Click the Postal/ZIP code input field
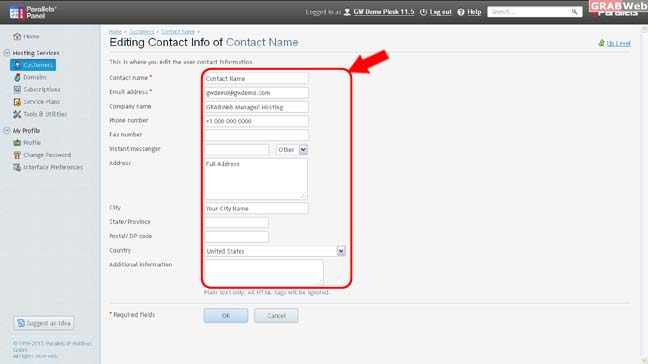The image size is (648, 364). click(236, 237)
